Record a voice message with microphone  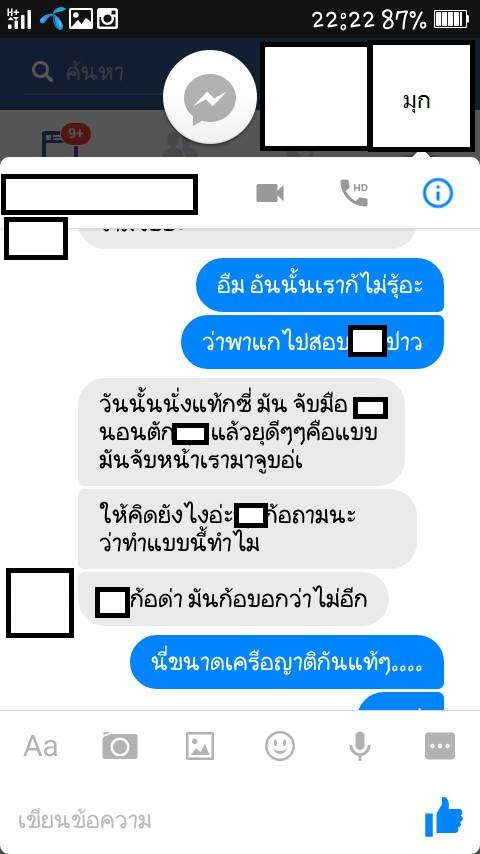(x=360, y=746)
